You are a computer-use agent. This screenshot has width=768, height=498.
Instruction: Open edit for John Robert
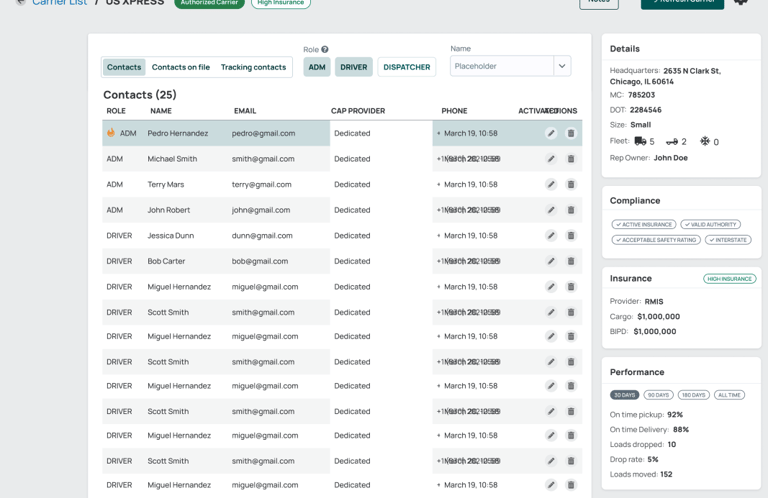coord(551,210)
